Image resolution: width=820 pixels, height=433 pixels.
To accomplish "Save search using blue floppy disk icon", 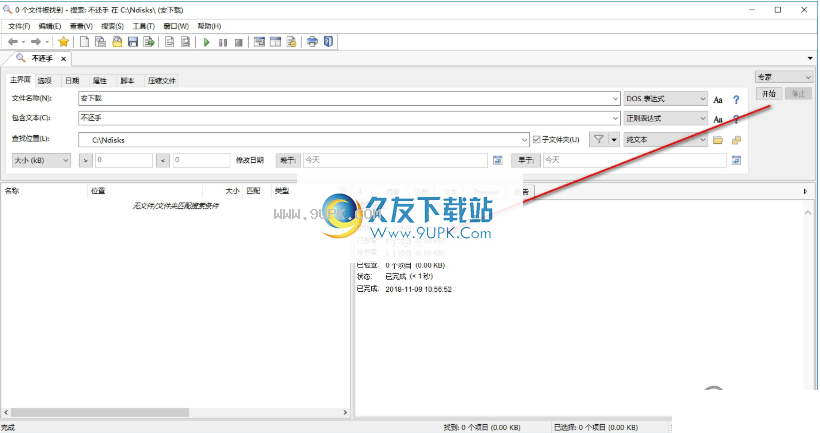I will 133,42.
